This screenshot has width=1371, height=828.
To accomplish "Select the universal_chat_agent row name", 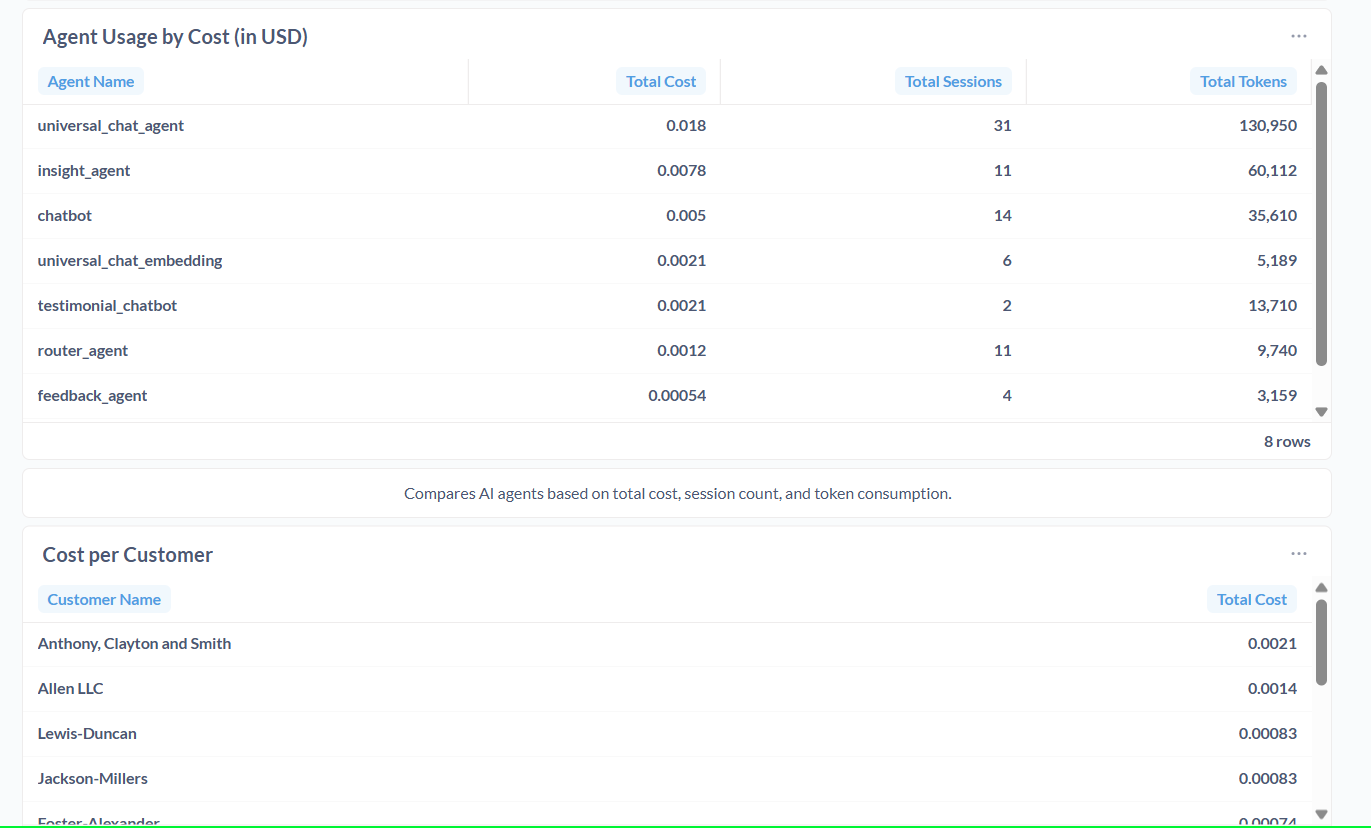I will [111, 126].
